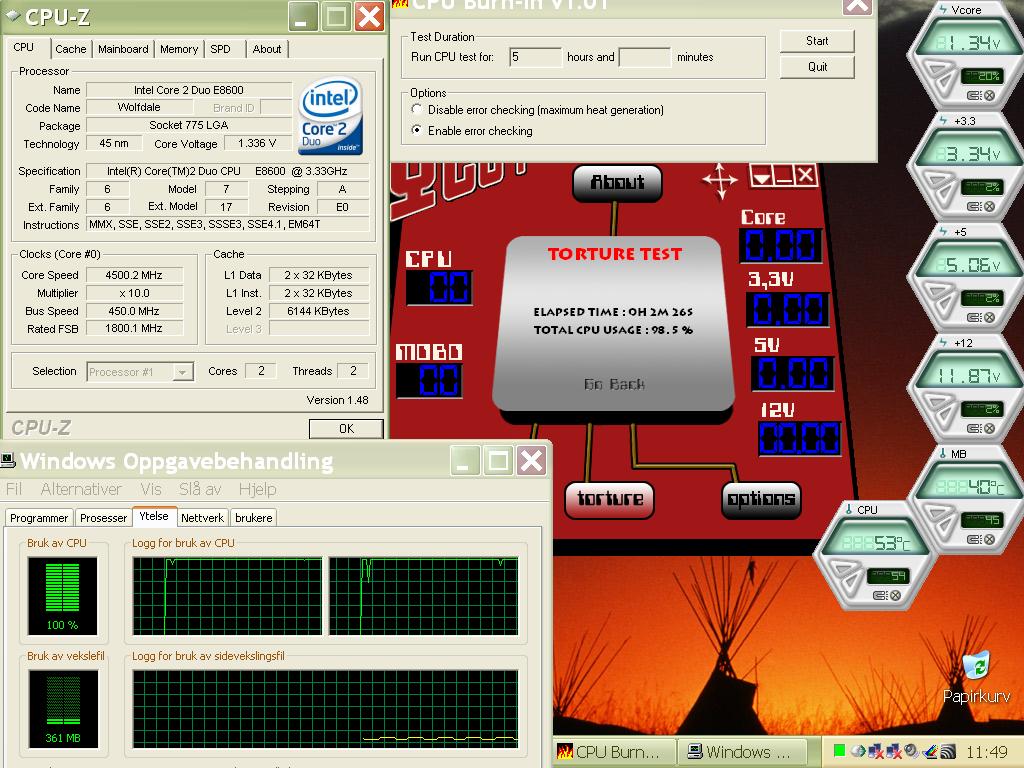The image size is (1024, 768).
Task: Open the Nettverk tab in Task Manager
Action: click(x=202, y=518)
